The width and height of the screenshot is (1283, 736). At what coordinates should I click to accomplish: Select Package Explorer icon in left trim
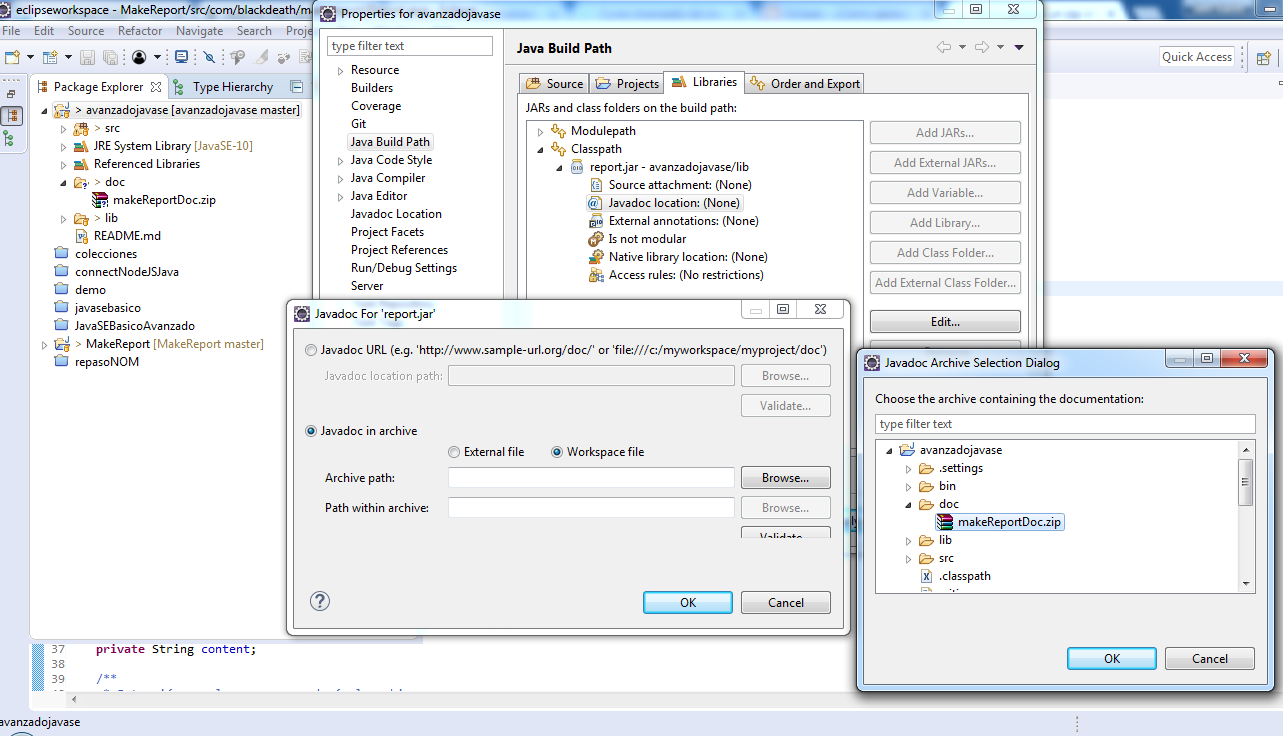point(12,116)
